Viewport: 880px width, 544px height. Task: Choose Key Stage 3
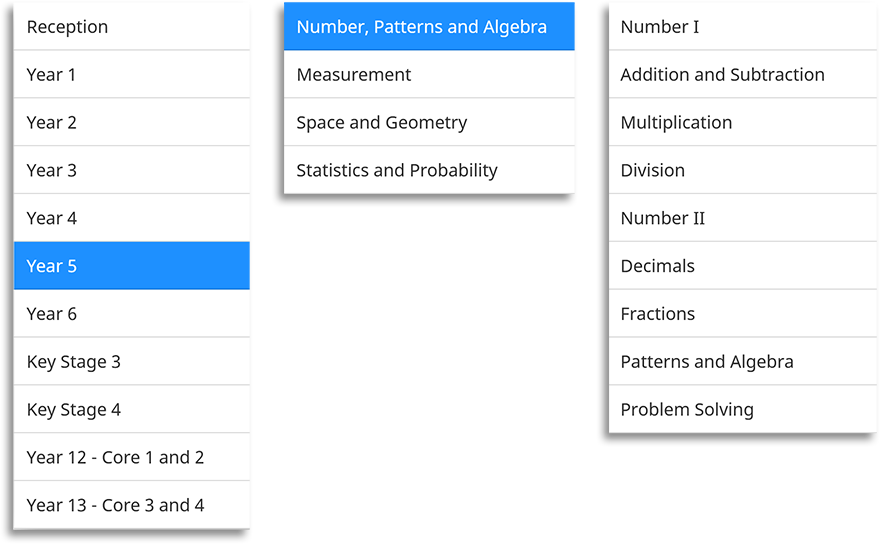point(73,362)
